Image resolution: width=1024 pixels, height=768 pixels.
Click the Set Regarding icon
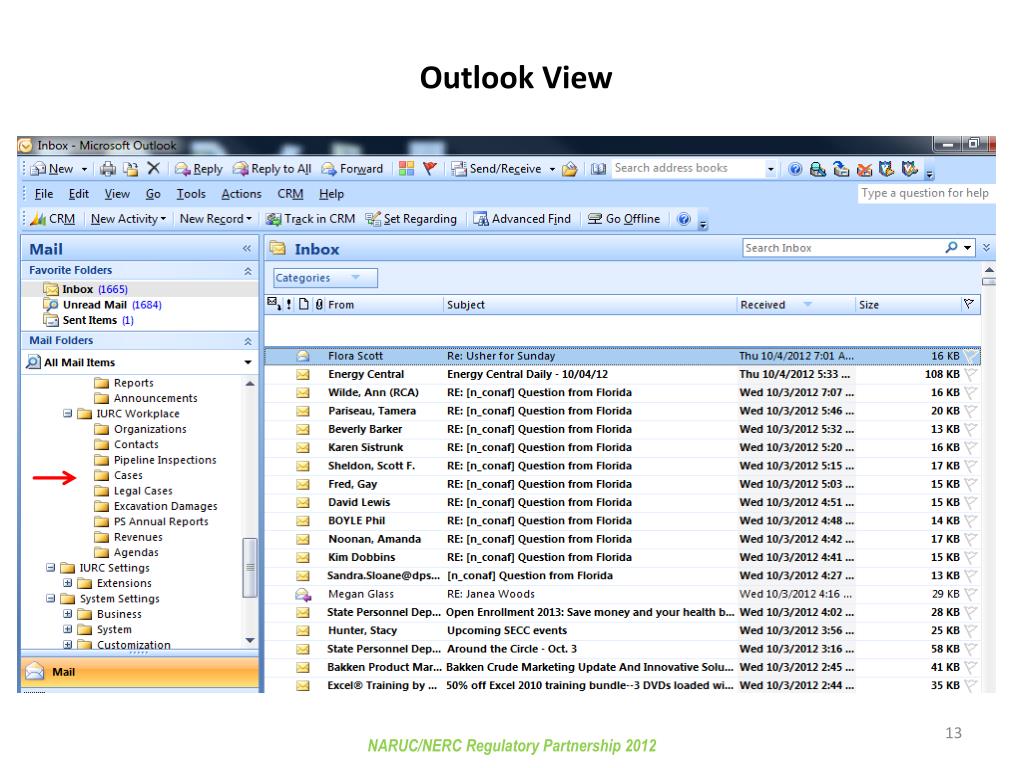[373, 219]
